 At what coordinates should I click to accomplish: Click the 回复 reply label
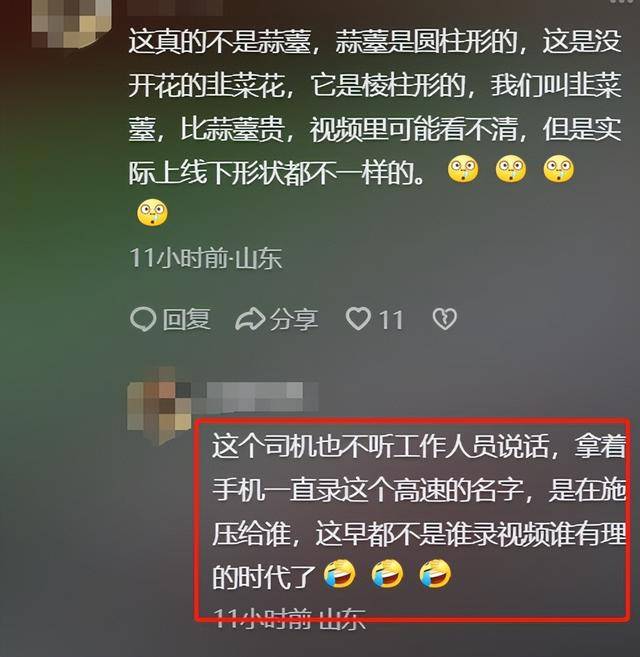coord(187,319)
